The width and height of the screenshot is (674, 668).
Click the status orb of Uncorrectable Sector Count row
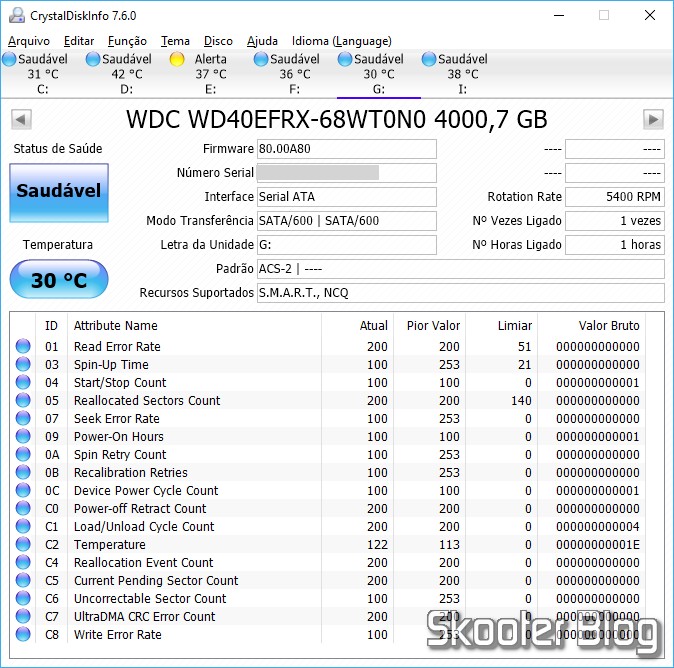pyautogui.click(x=23, y=599)
